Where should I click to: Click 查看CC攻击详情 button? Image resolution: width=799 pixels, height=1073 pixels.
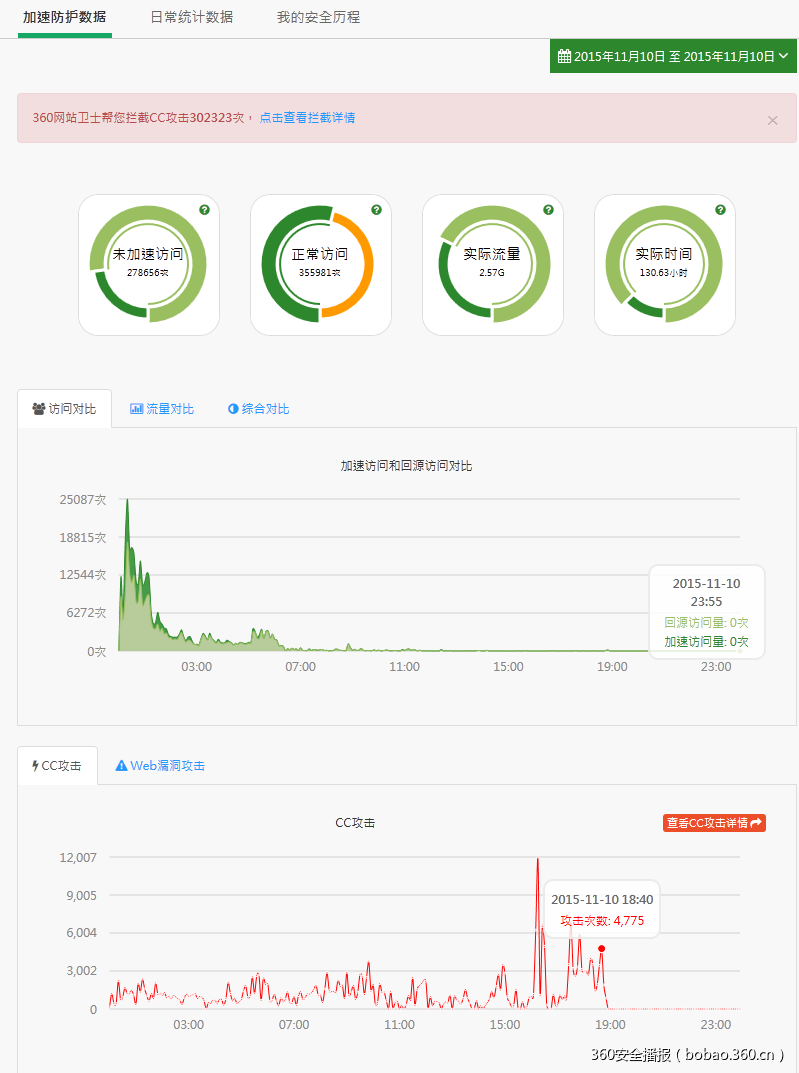click(x=714, y=823)
